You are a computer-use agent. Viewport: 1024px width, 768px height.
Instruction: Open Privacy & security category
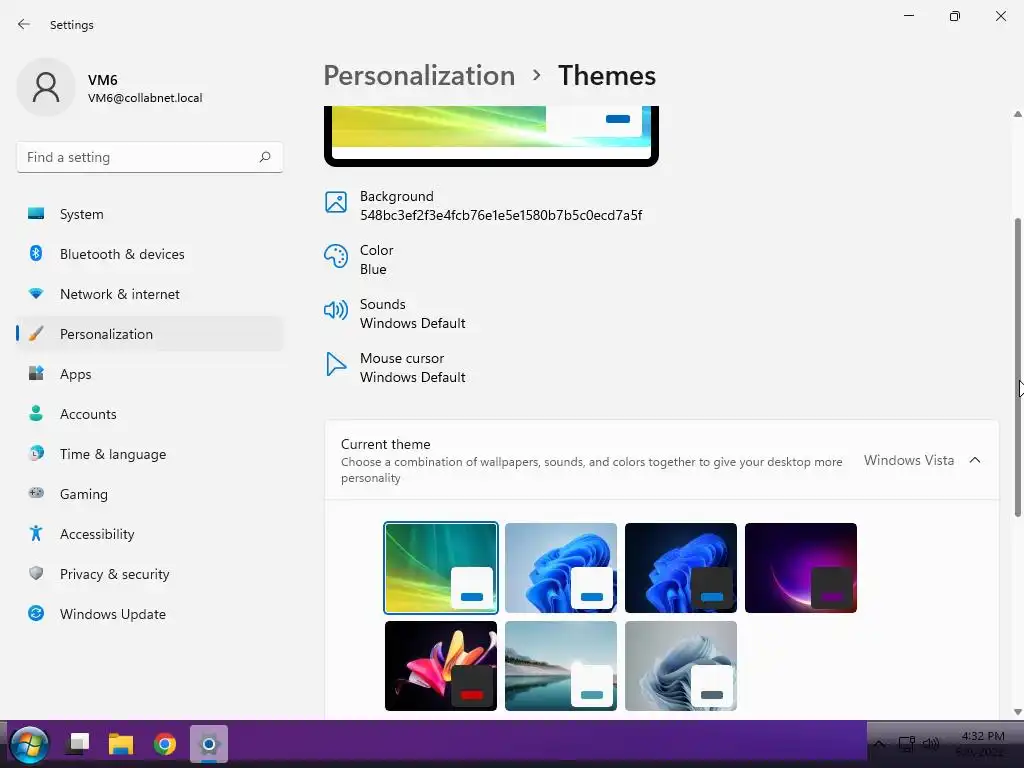pyautogui.click(x=150, y=574)
